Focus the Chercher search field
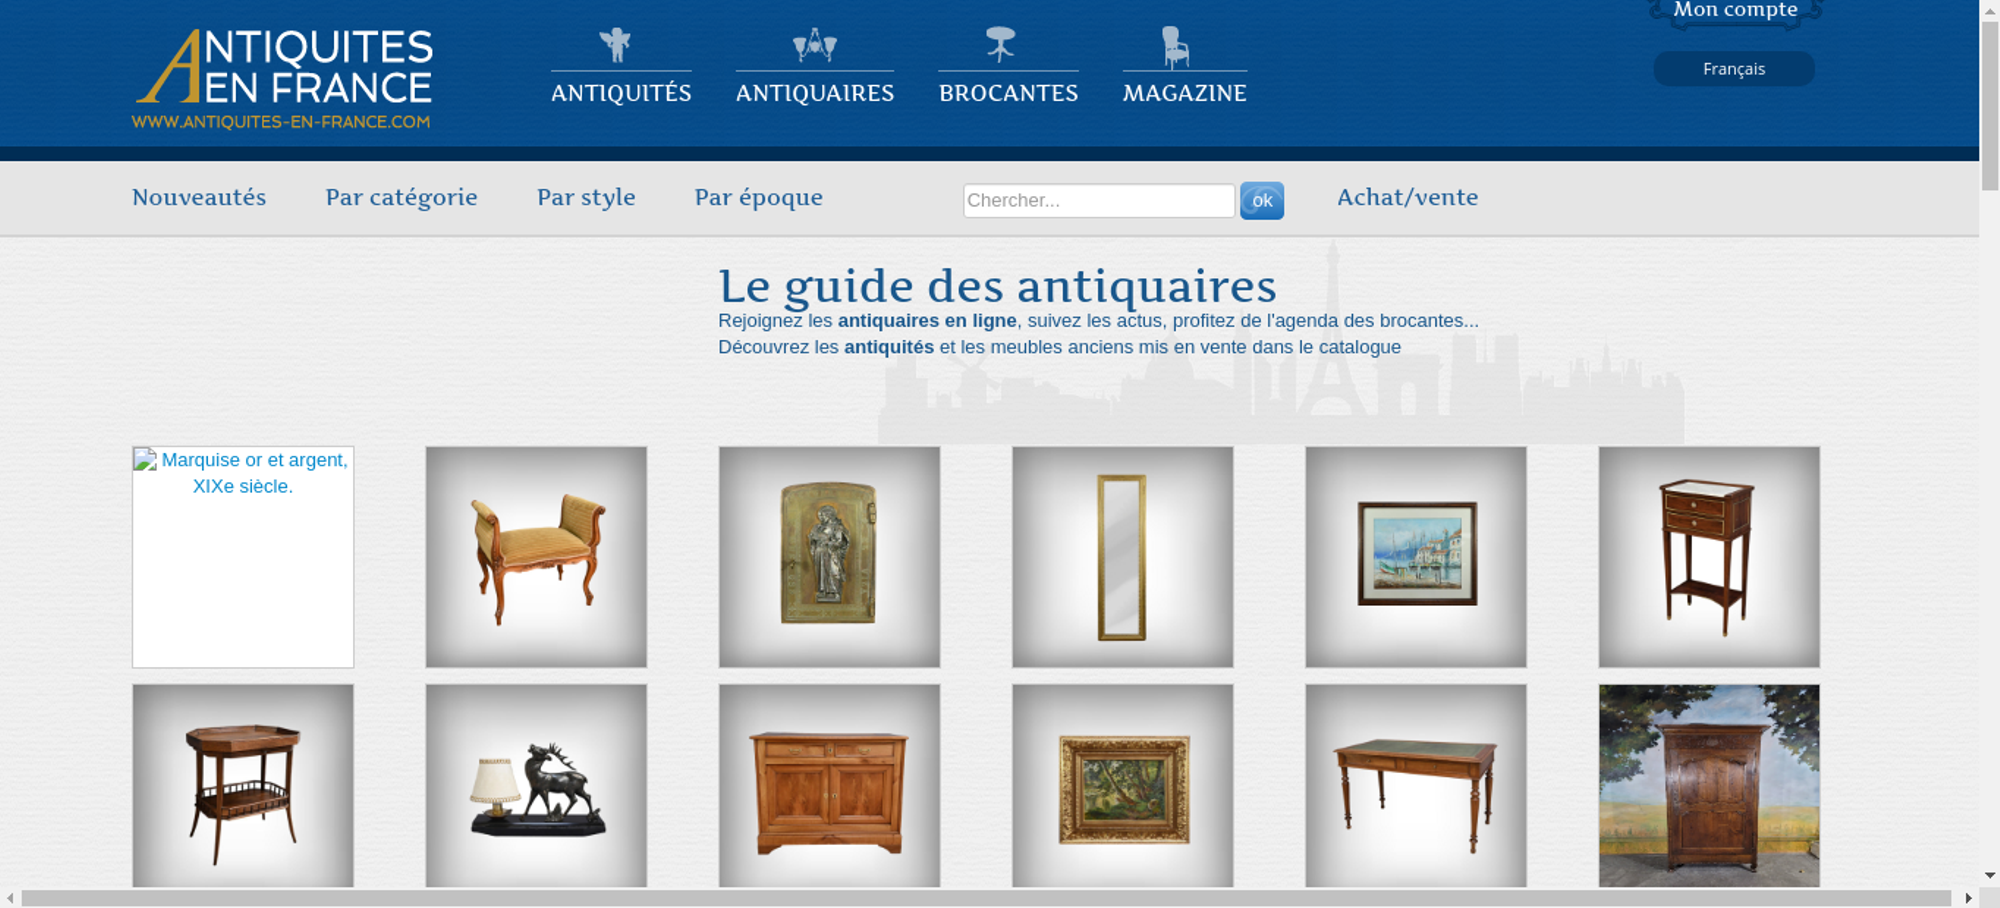 click(x=1099, y=200)
